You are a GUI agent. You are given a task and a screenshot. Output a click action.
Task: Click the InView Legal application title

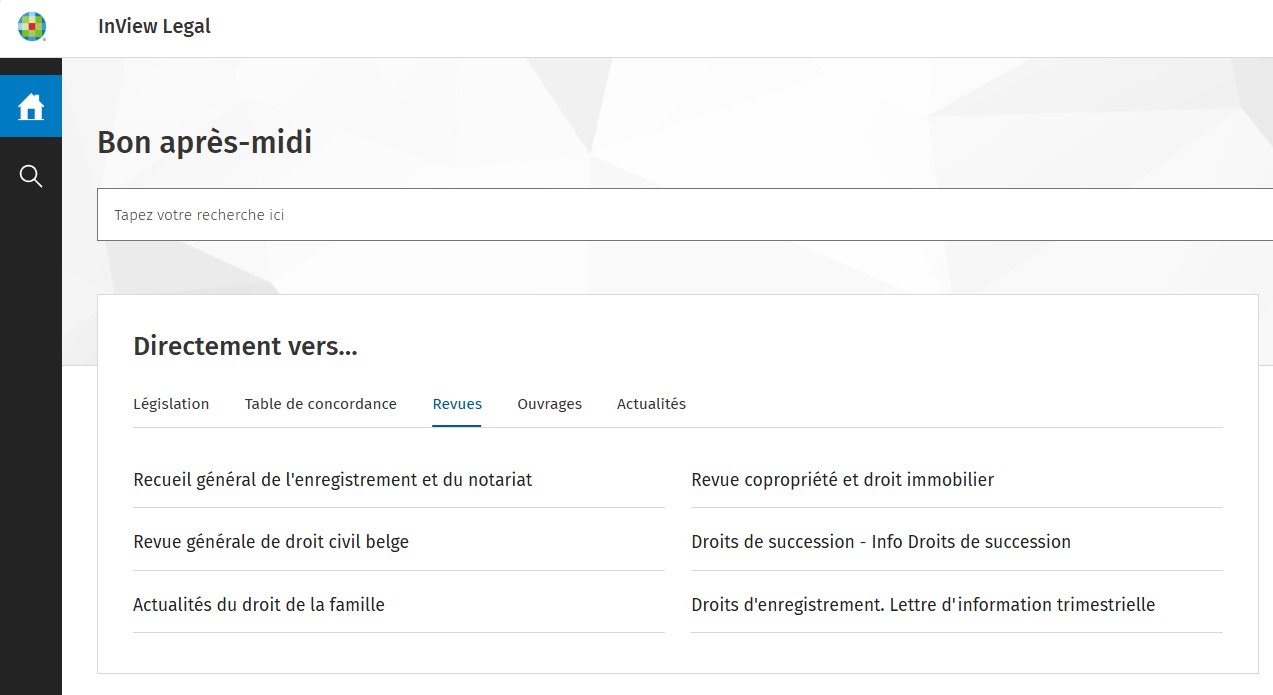tap(154, 27)
